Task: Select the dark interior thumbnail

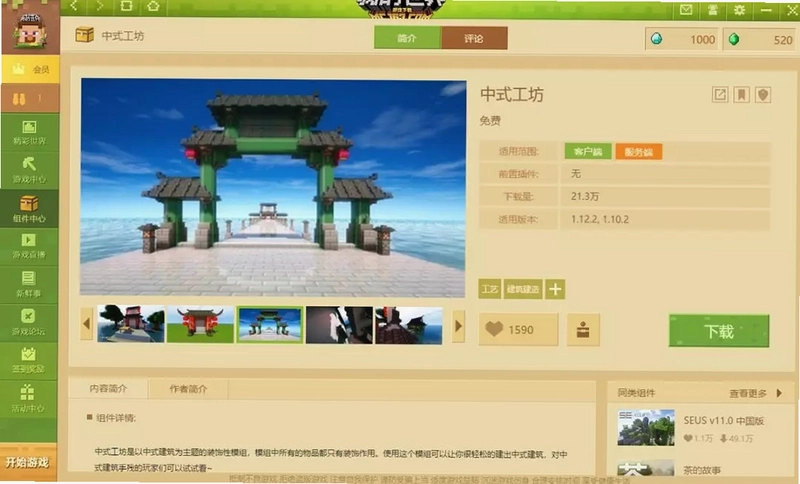Action: coord(339,325)
